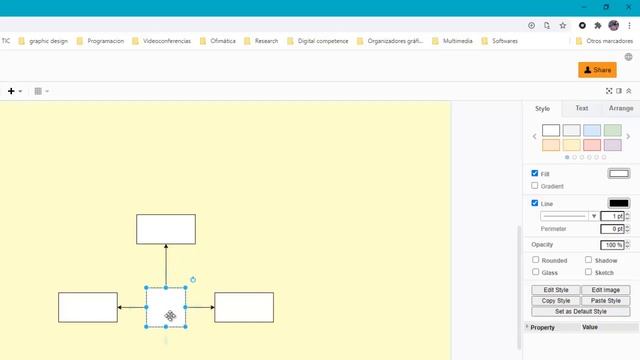Select the yellow style swatch

(571, 145)
